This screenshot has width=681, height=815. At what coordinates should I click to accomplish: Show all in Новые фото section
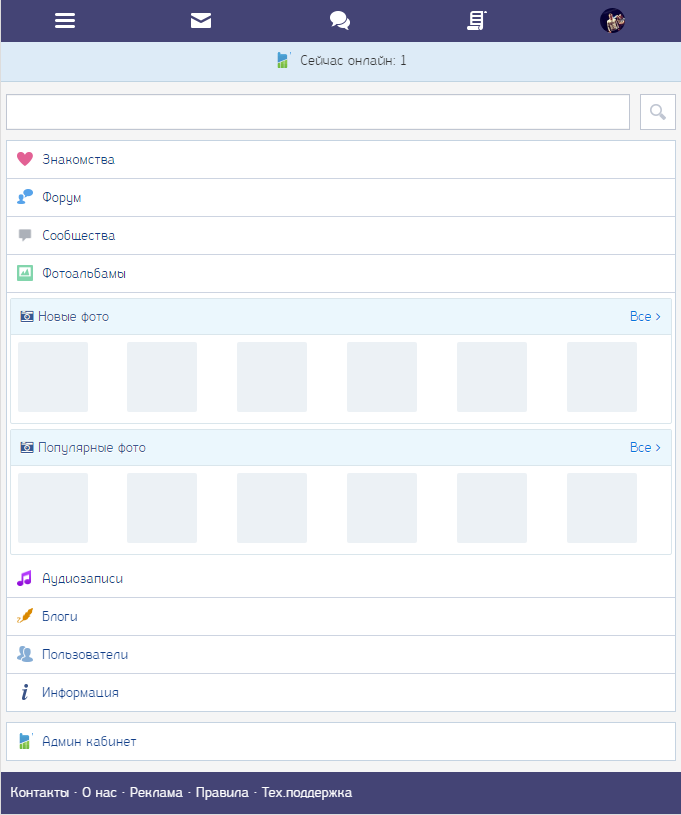pyautogui.click(x=645, y=317)
